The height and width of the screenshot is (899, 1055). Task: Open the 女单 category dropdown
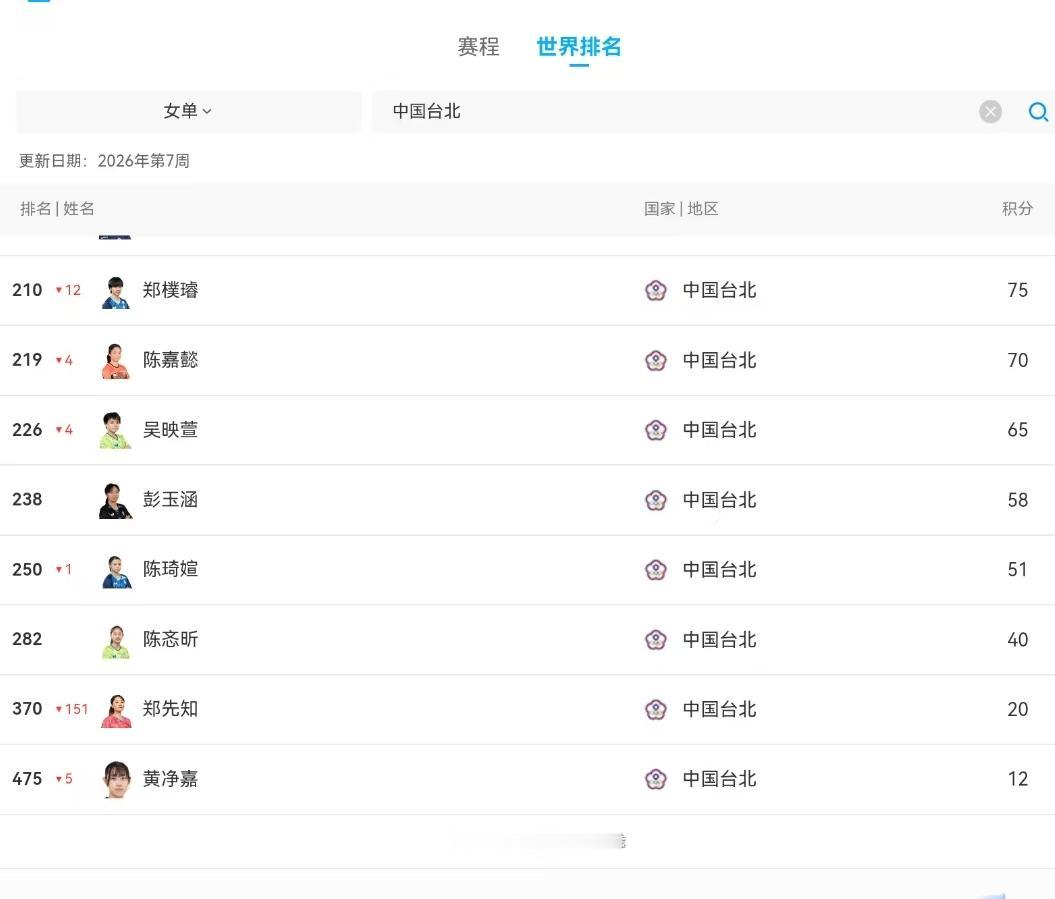[188, 111]
